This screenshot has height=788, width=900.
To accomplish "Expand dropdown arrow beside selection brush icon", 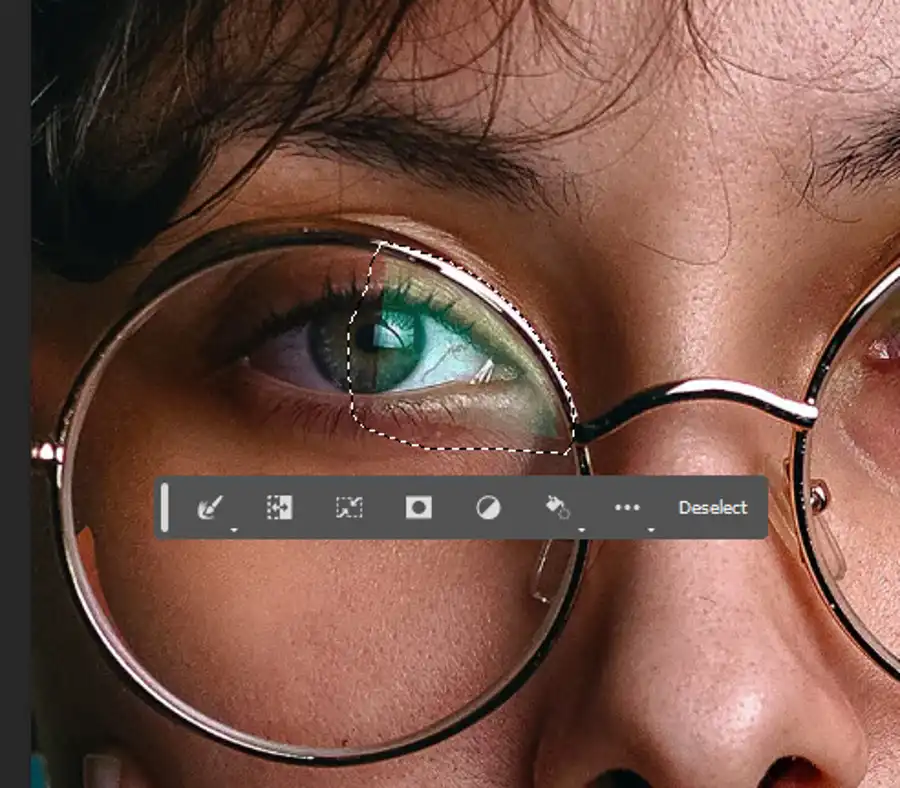I will pos(234,530).
